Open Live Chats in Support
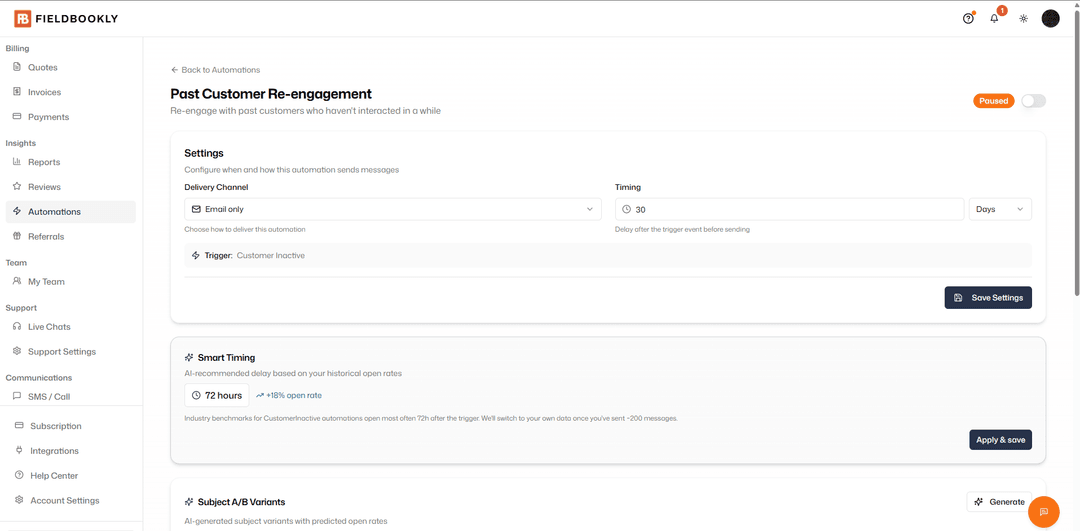 click(70, 326)
